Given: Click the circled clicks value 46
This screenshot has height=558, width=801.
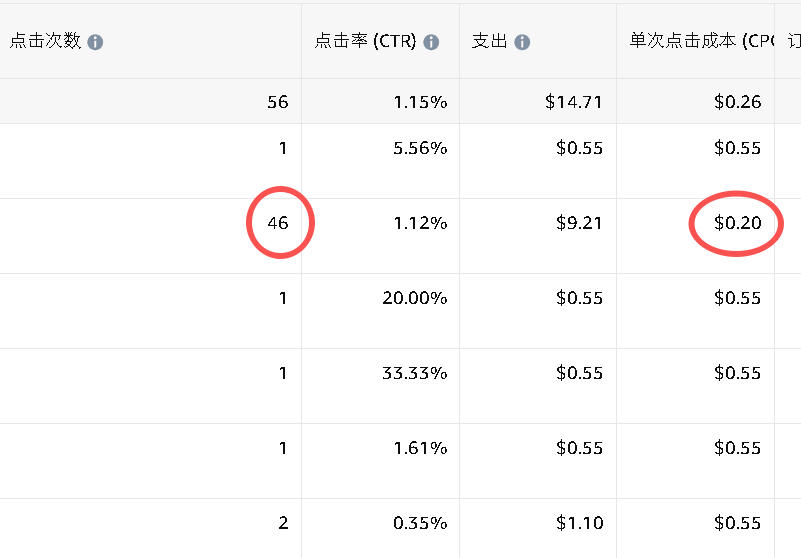Looking at the screenshot, I should pos(277,223).
